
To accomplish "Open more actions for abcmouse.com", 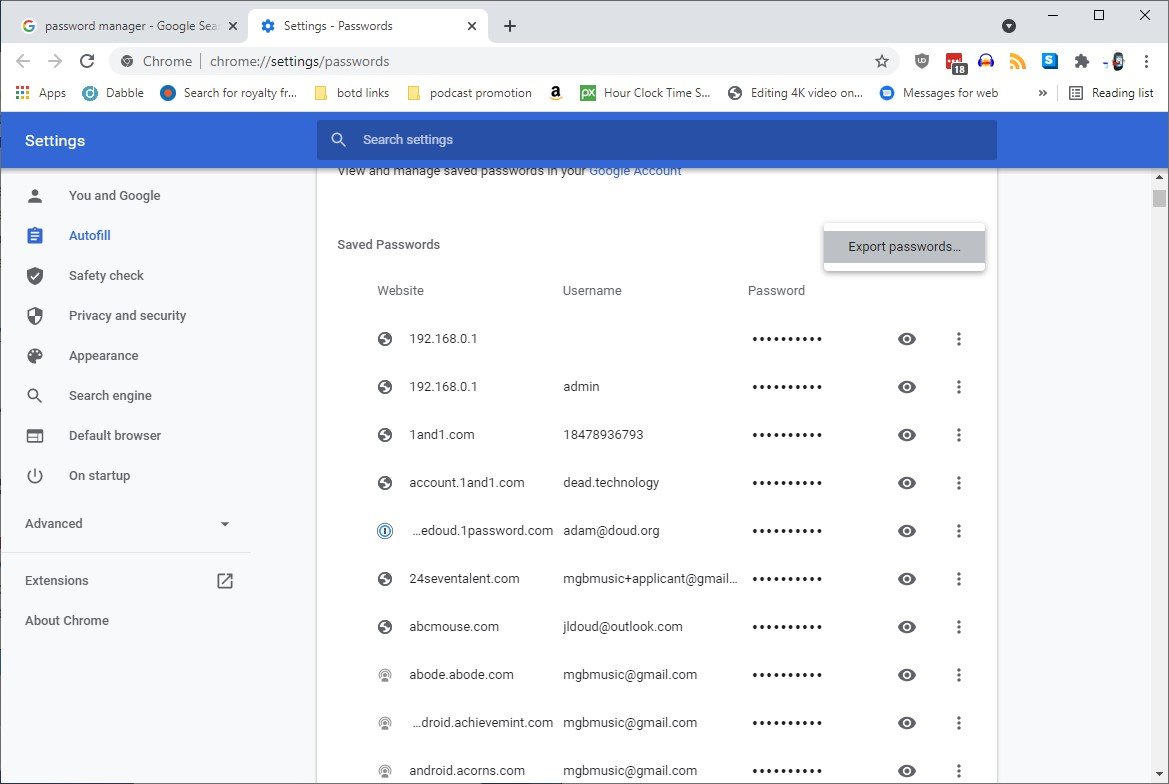I will coord(959,627).
